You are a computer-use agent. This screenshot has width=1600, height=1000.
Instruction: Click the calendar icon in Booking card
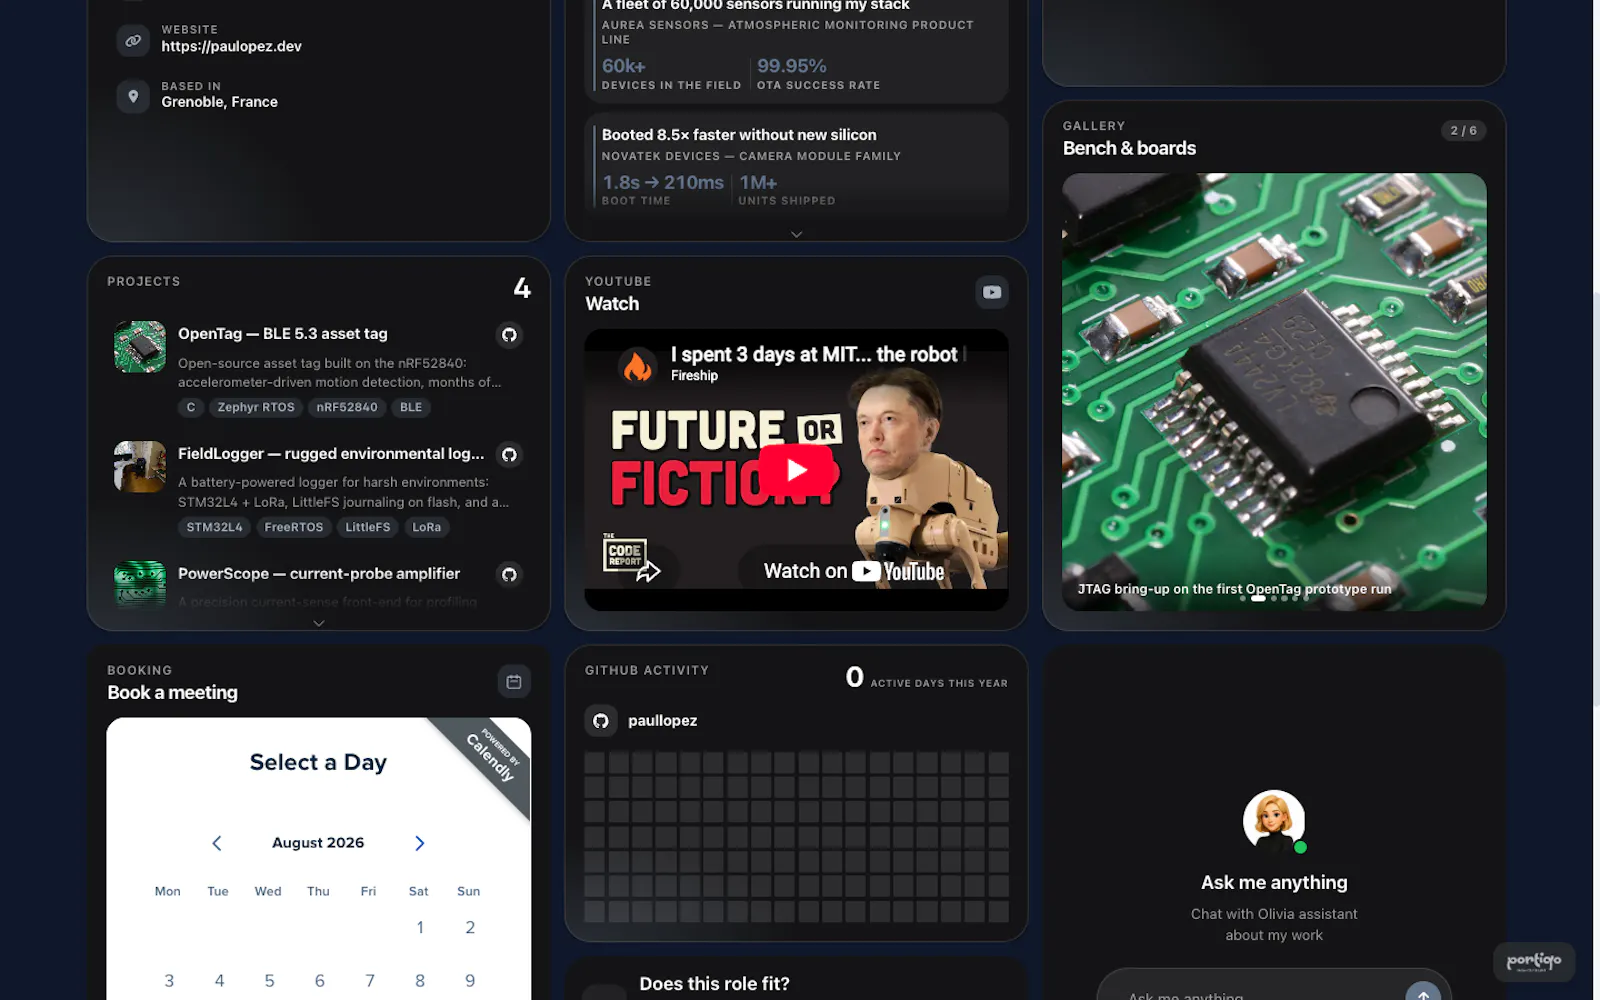click(x=514, y=682)
